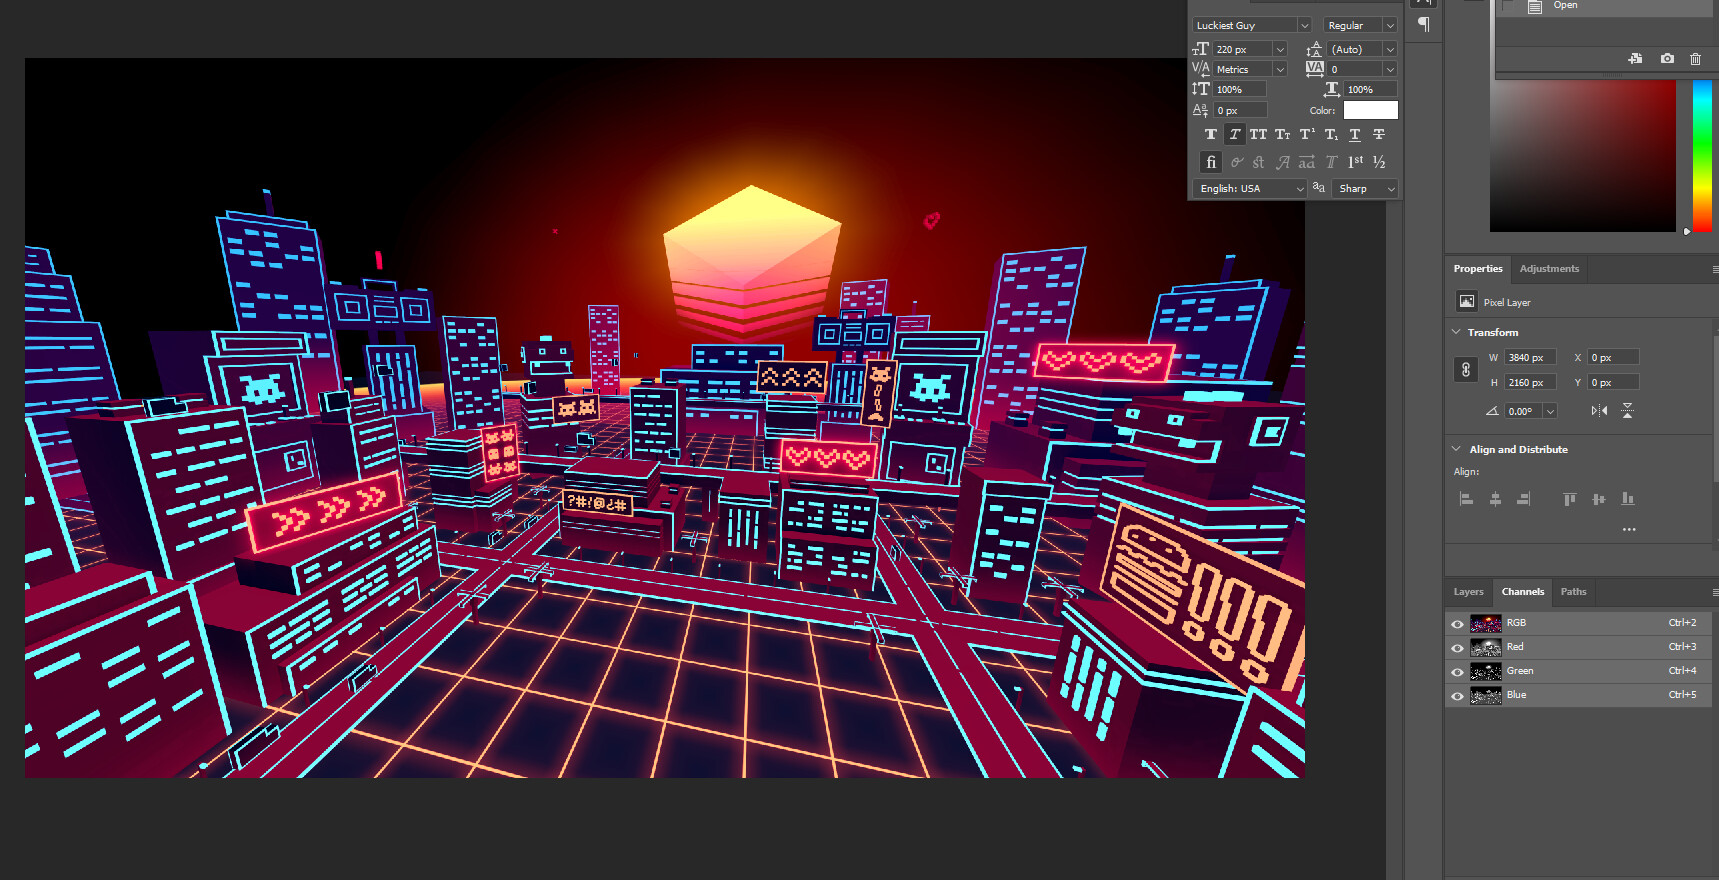
Task: Switch to the Layers tab
Action: point(1468,592)
